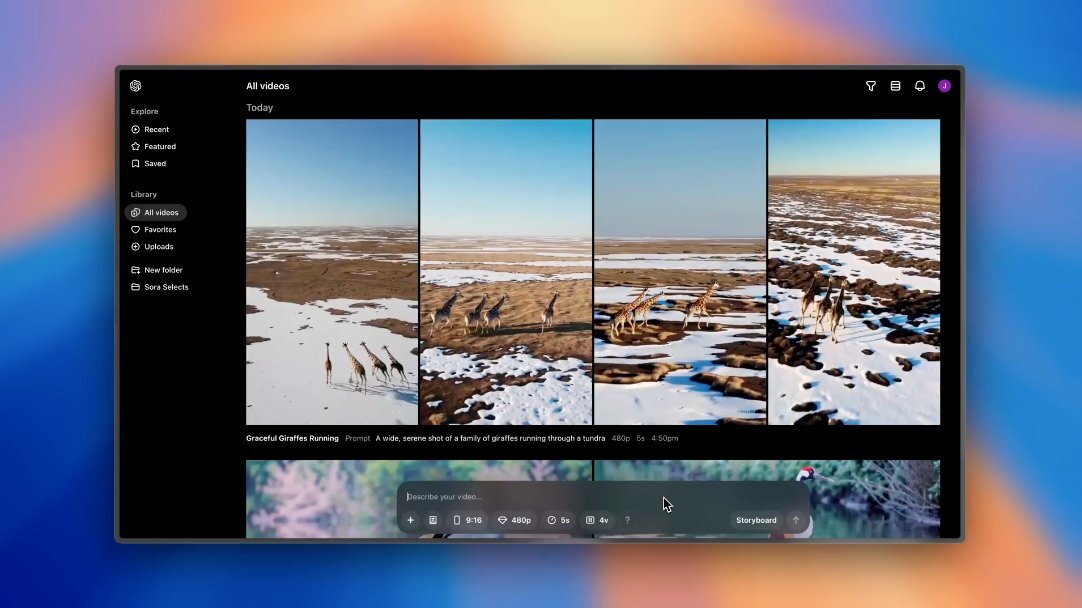The image size is (1082, 608).
Task: Open the notifications bell
Action: 920,86
